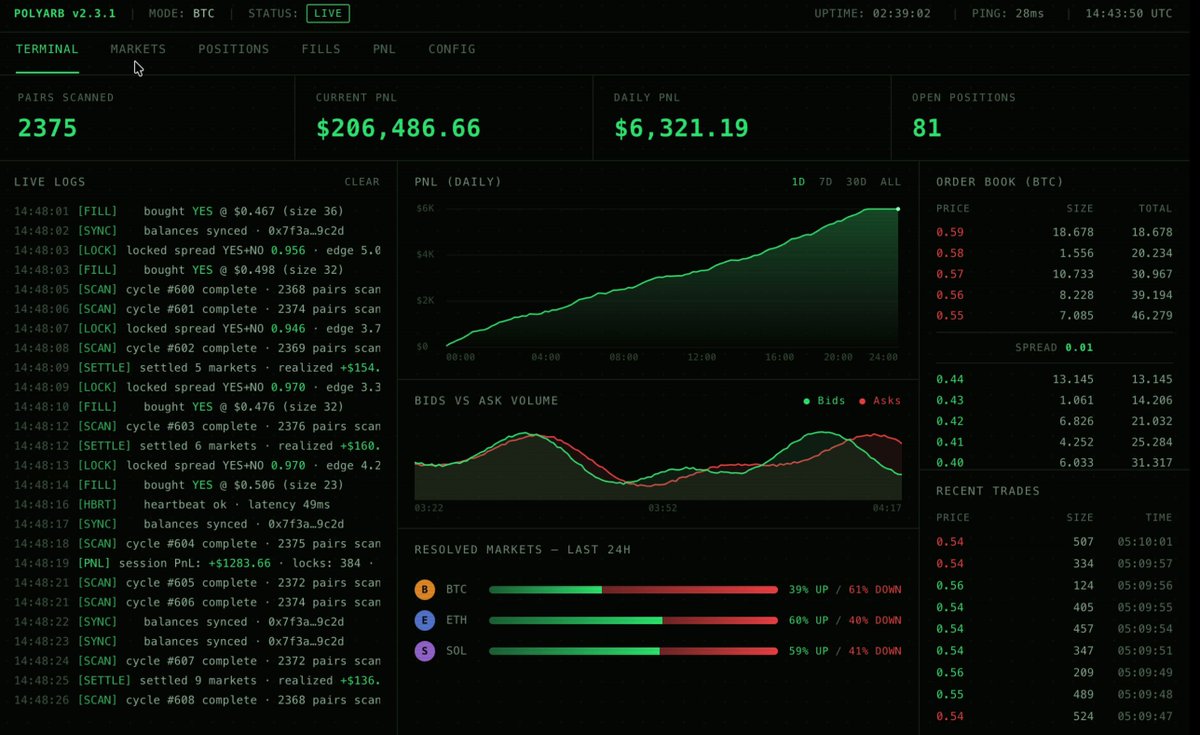This screenshot has width=1200, height=735.
Task: Select the 1D chart range
Action: tap(799, 182)
